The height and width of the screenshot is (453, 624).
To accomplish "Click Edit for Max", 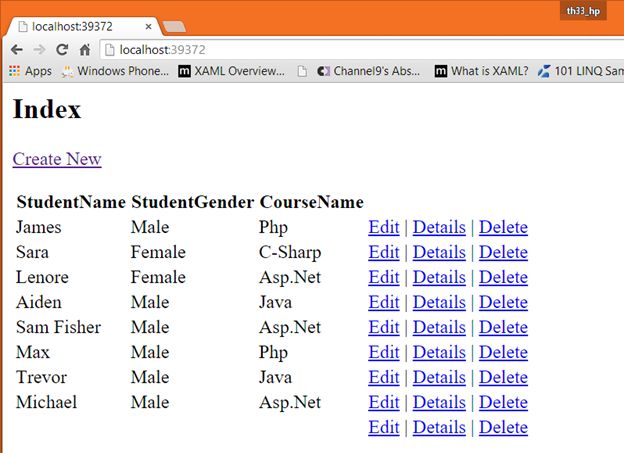I will point(384,353).
